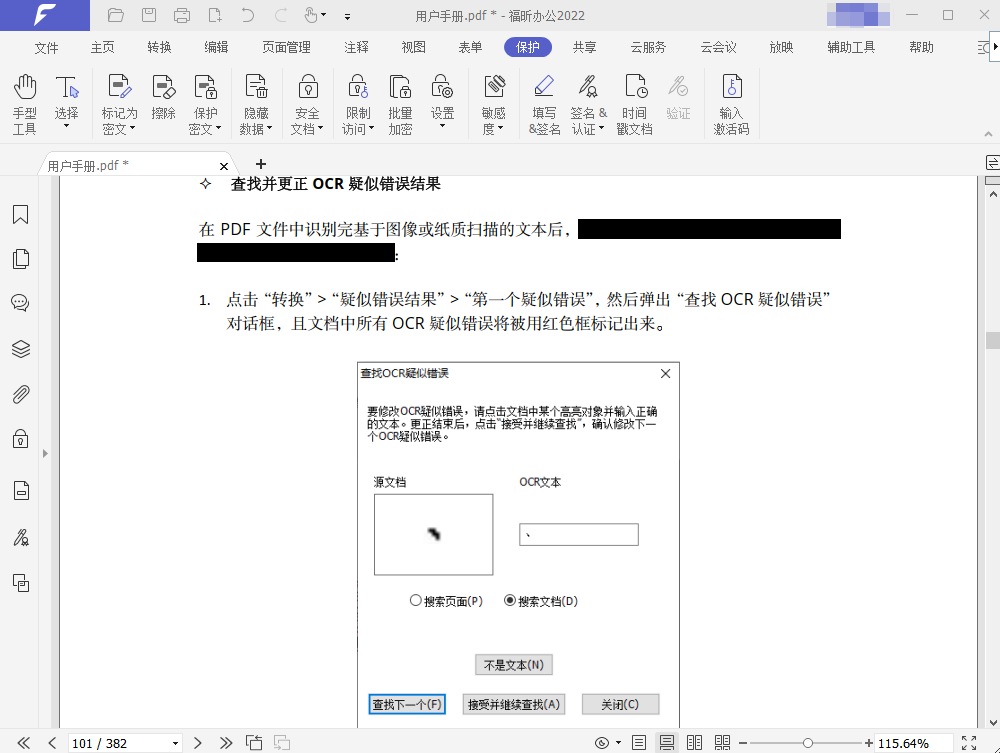Viewport: 1000px width, 753px height.
Task: Click the zoom slider in the status bar
Action: (x=807, y=743)
